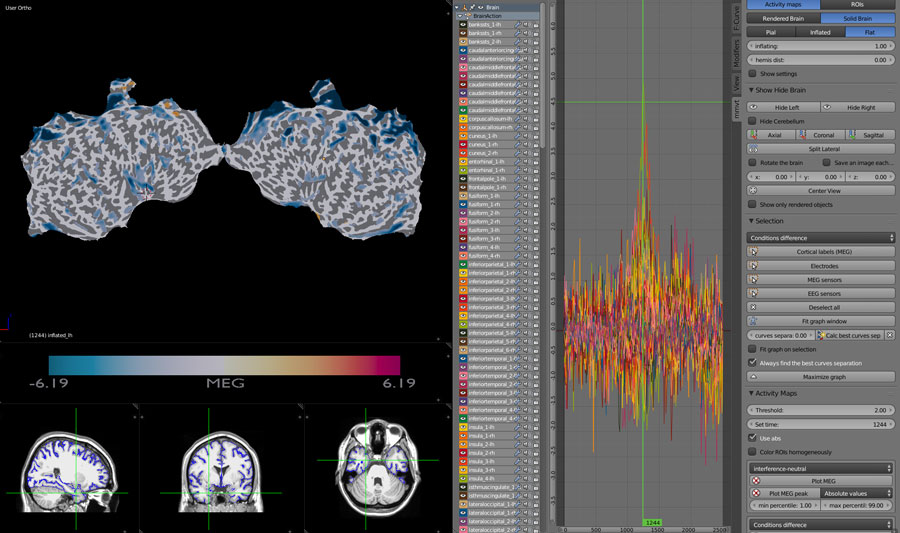Click wrench modifier icon on banksts_1-lh row

click(518, 25)
